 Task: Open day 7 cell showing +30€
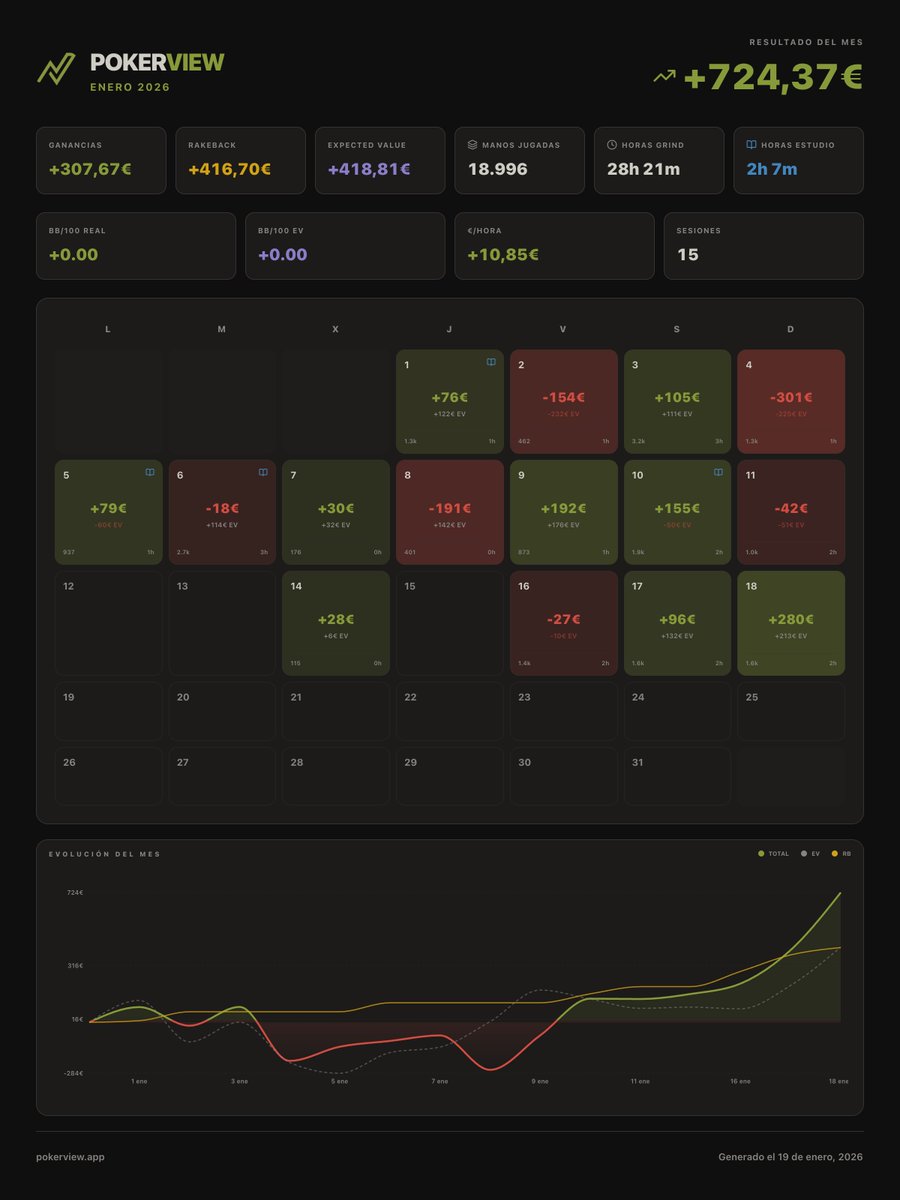coord(336,512)
